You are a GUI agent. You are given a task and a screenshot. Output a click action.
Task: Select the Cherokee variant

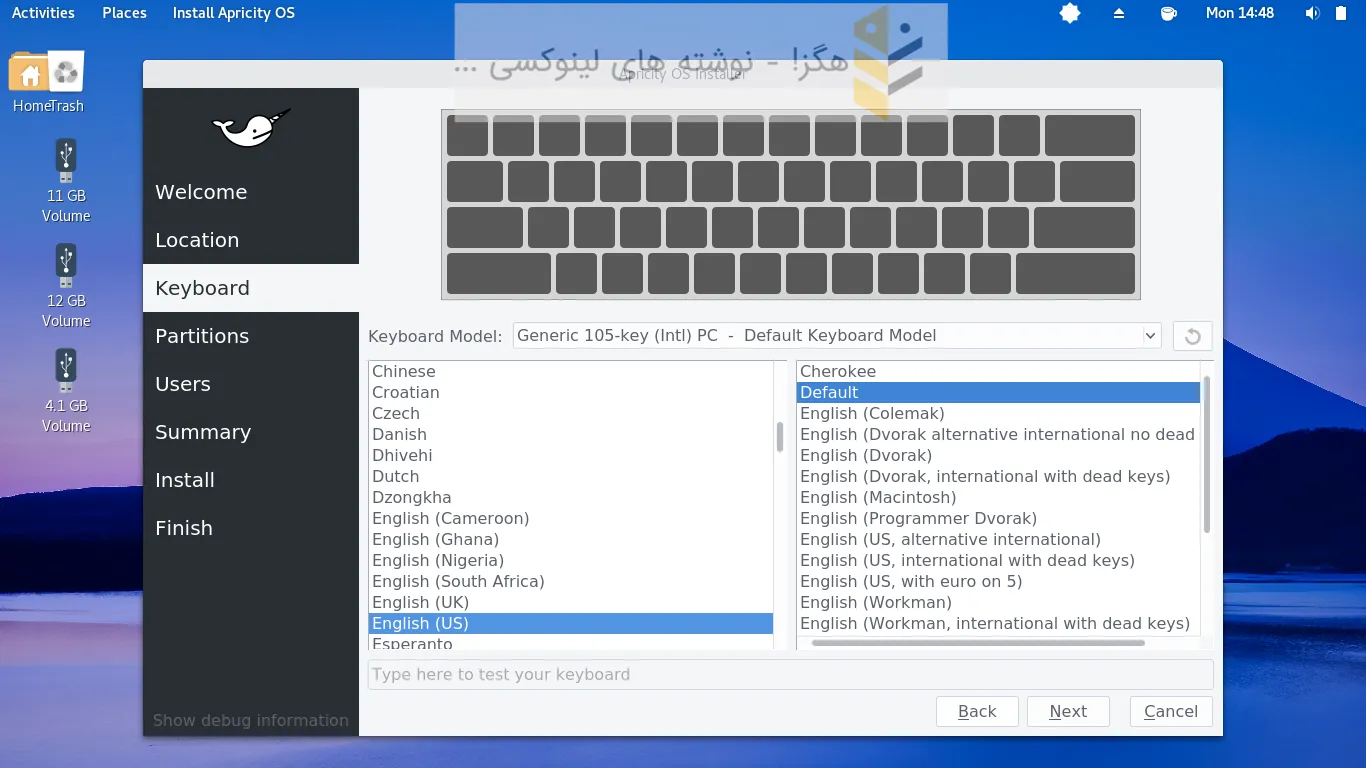point(998,371)
